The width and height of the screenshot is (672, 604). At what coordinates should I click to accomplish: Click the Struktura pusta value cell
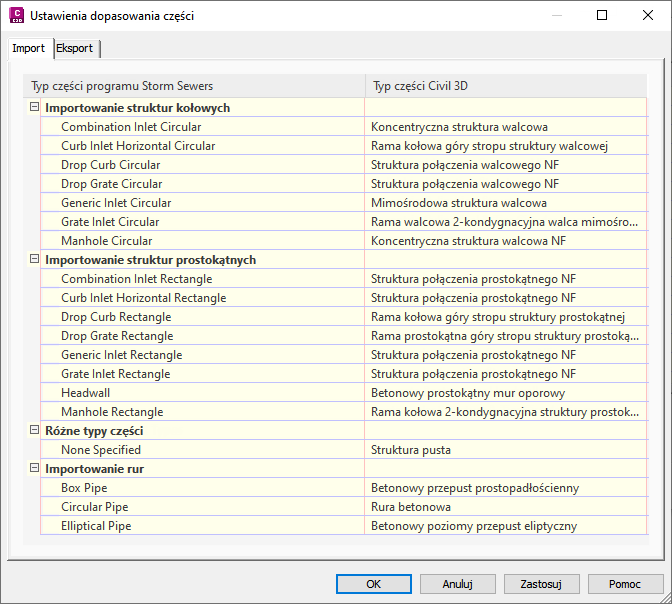[411, 450]
